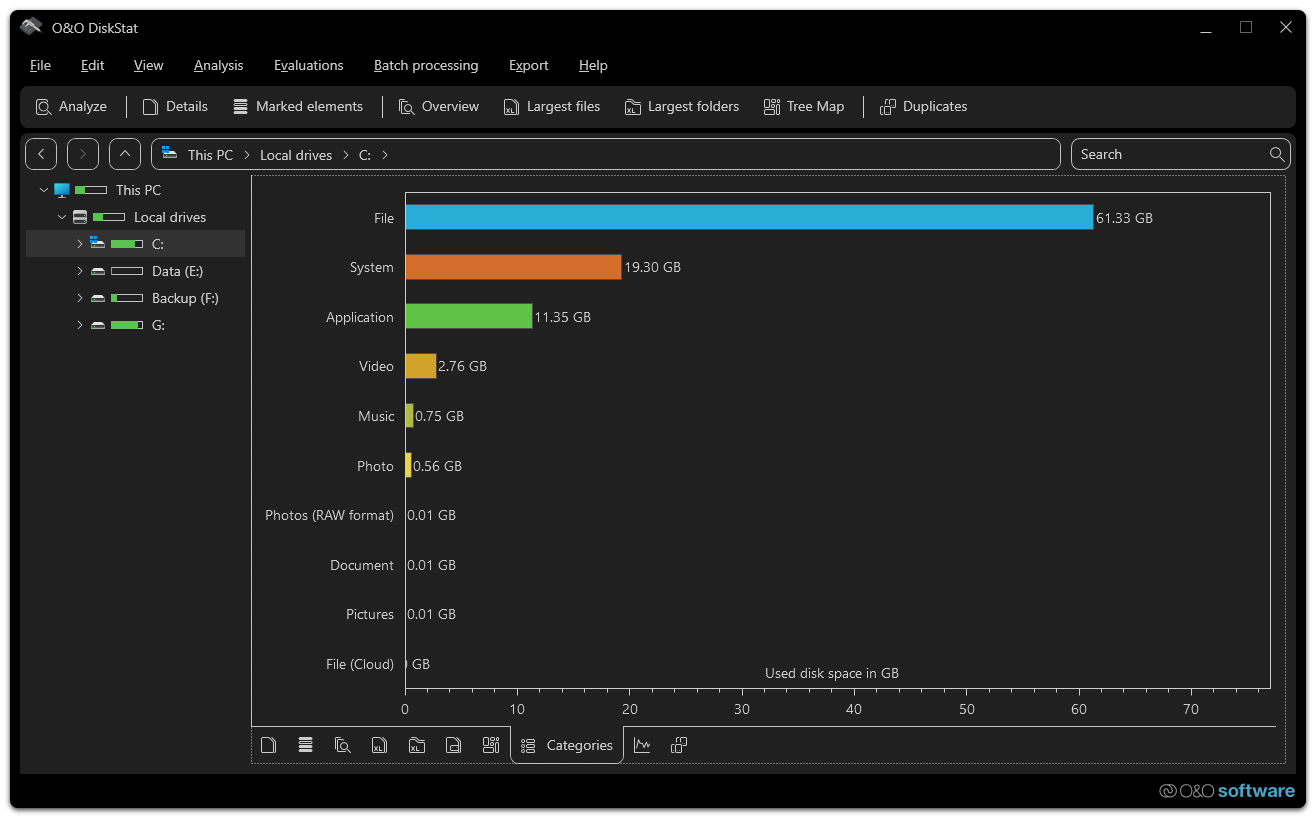Click C: in the breadcrumb path
Screen dimensions: 1316x818
tap(365, 155)
